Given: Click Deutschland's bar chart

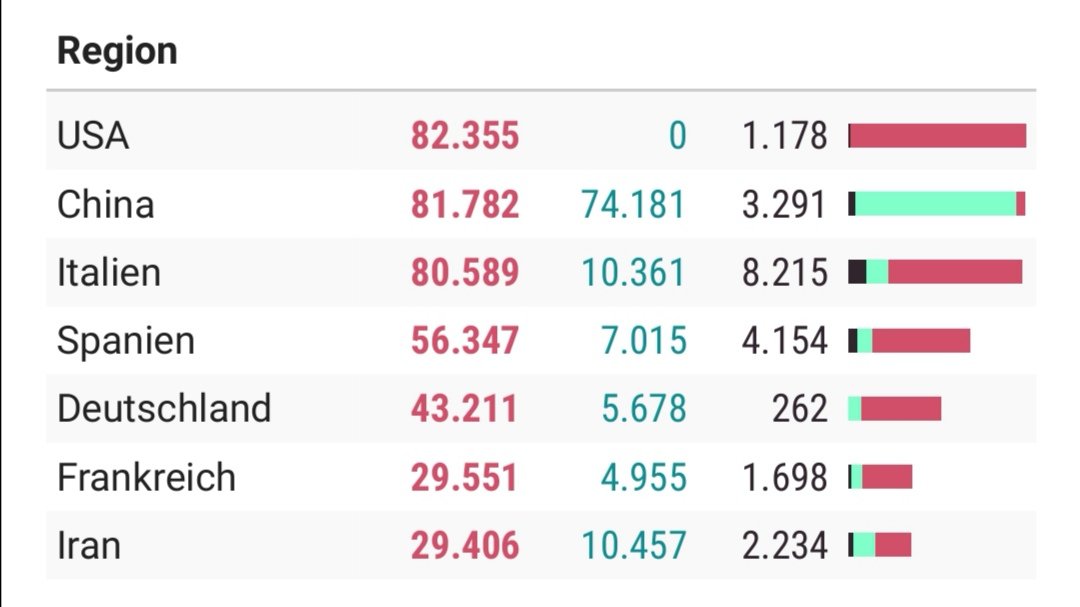Looking at the screenshot, I should coord(895,409).
